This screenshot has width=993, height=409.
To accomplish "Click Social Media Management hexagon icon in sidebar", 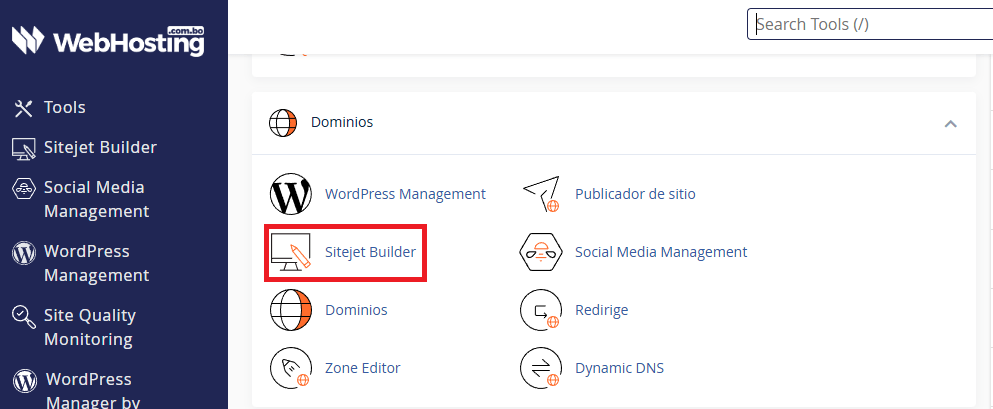I will coord(23,188).
